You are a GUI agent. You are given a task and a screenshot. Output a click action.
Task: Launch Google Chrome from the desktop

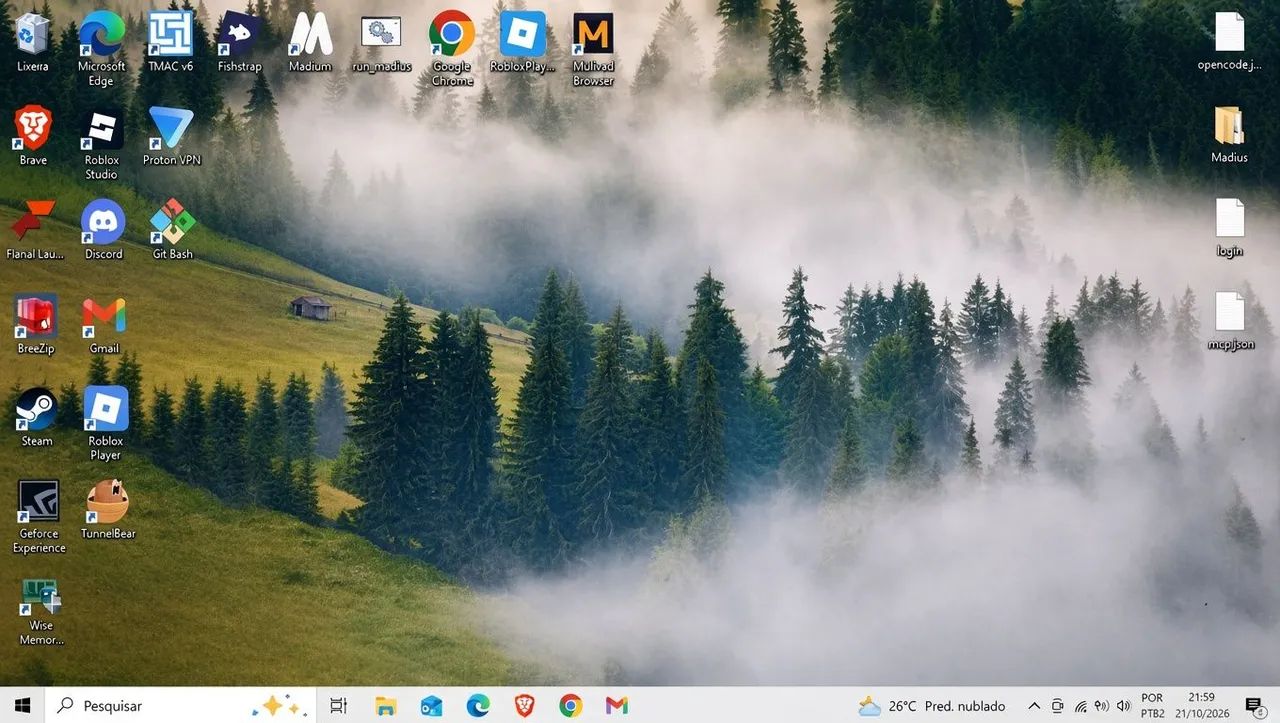[x=452, y=48]
